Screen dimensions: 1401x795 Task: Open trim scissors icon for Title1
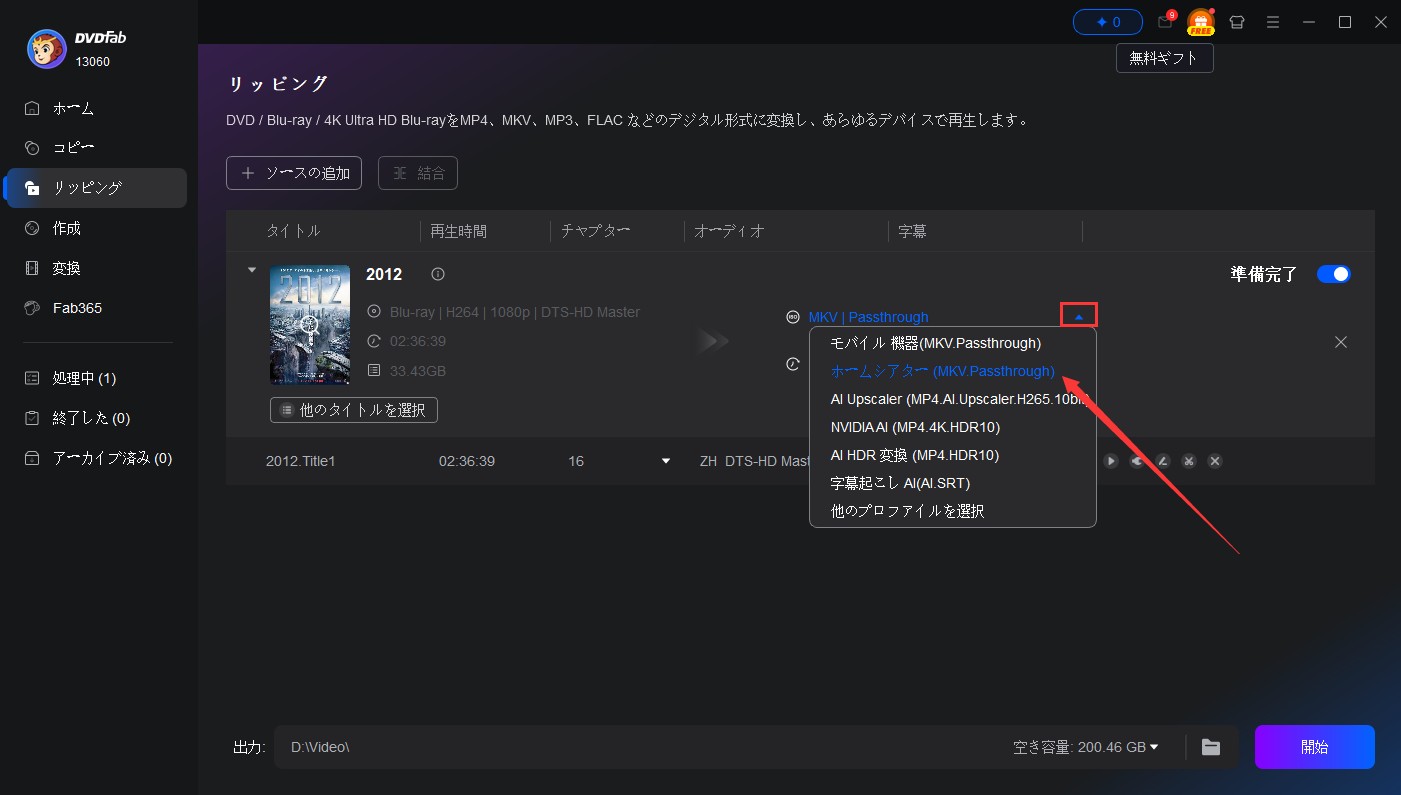pos(1189,461)
